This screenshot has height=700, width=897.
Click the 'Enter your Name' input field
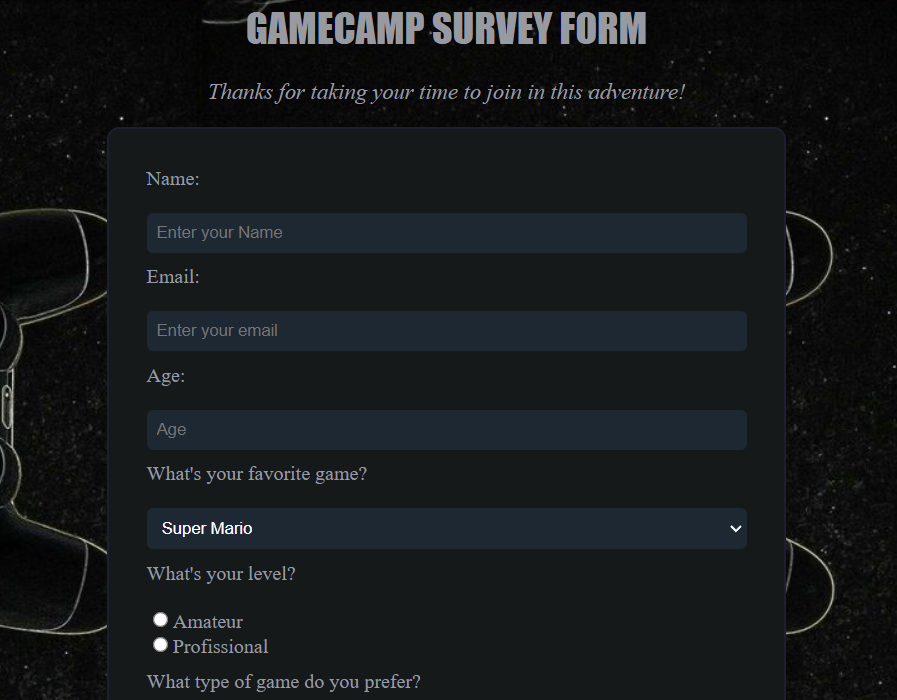[x=446, y=233]
